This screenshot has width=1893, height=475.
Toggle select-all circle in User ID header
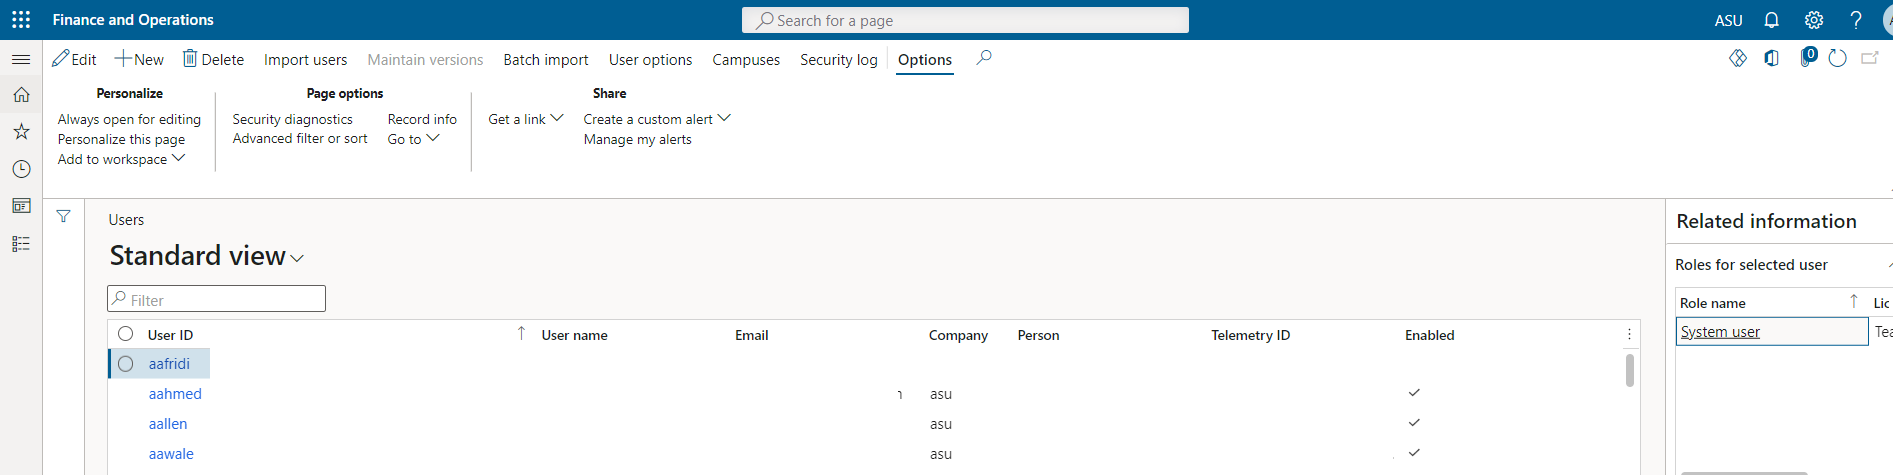point(126,334)
